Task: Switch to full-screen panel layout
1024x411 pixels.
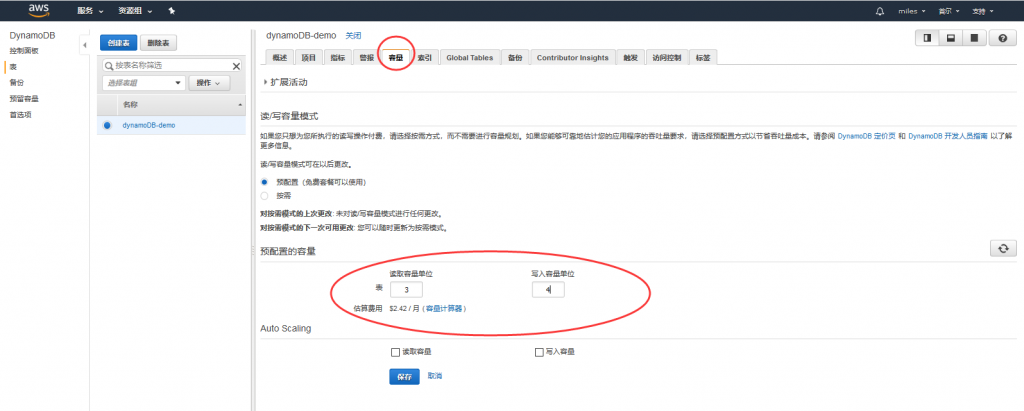Action: [x=974, y=39]
